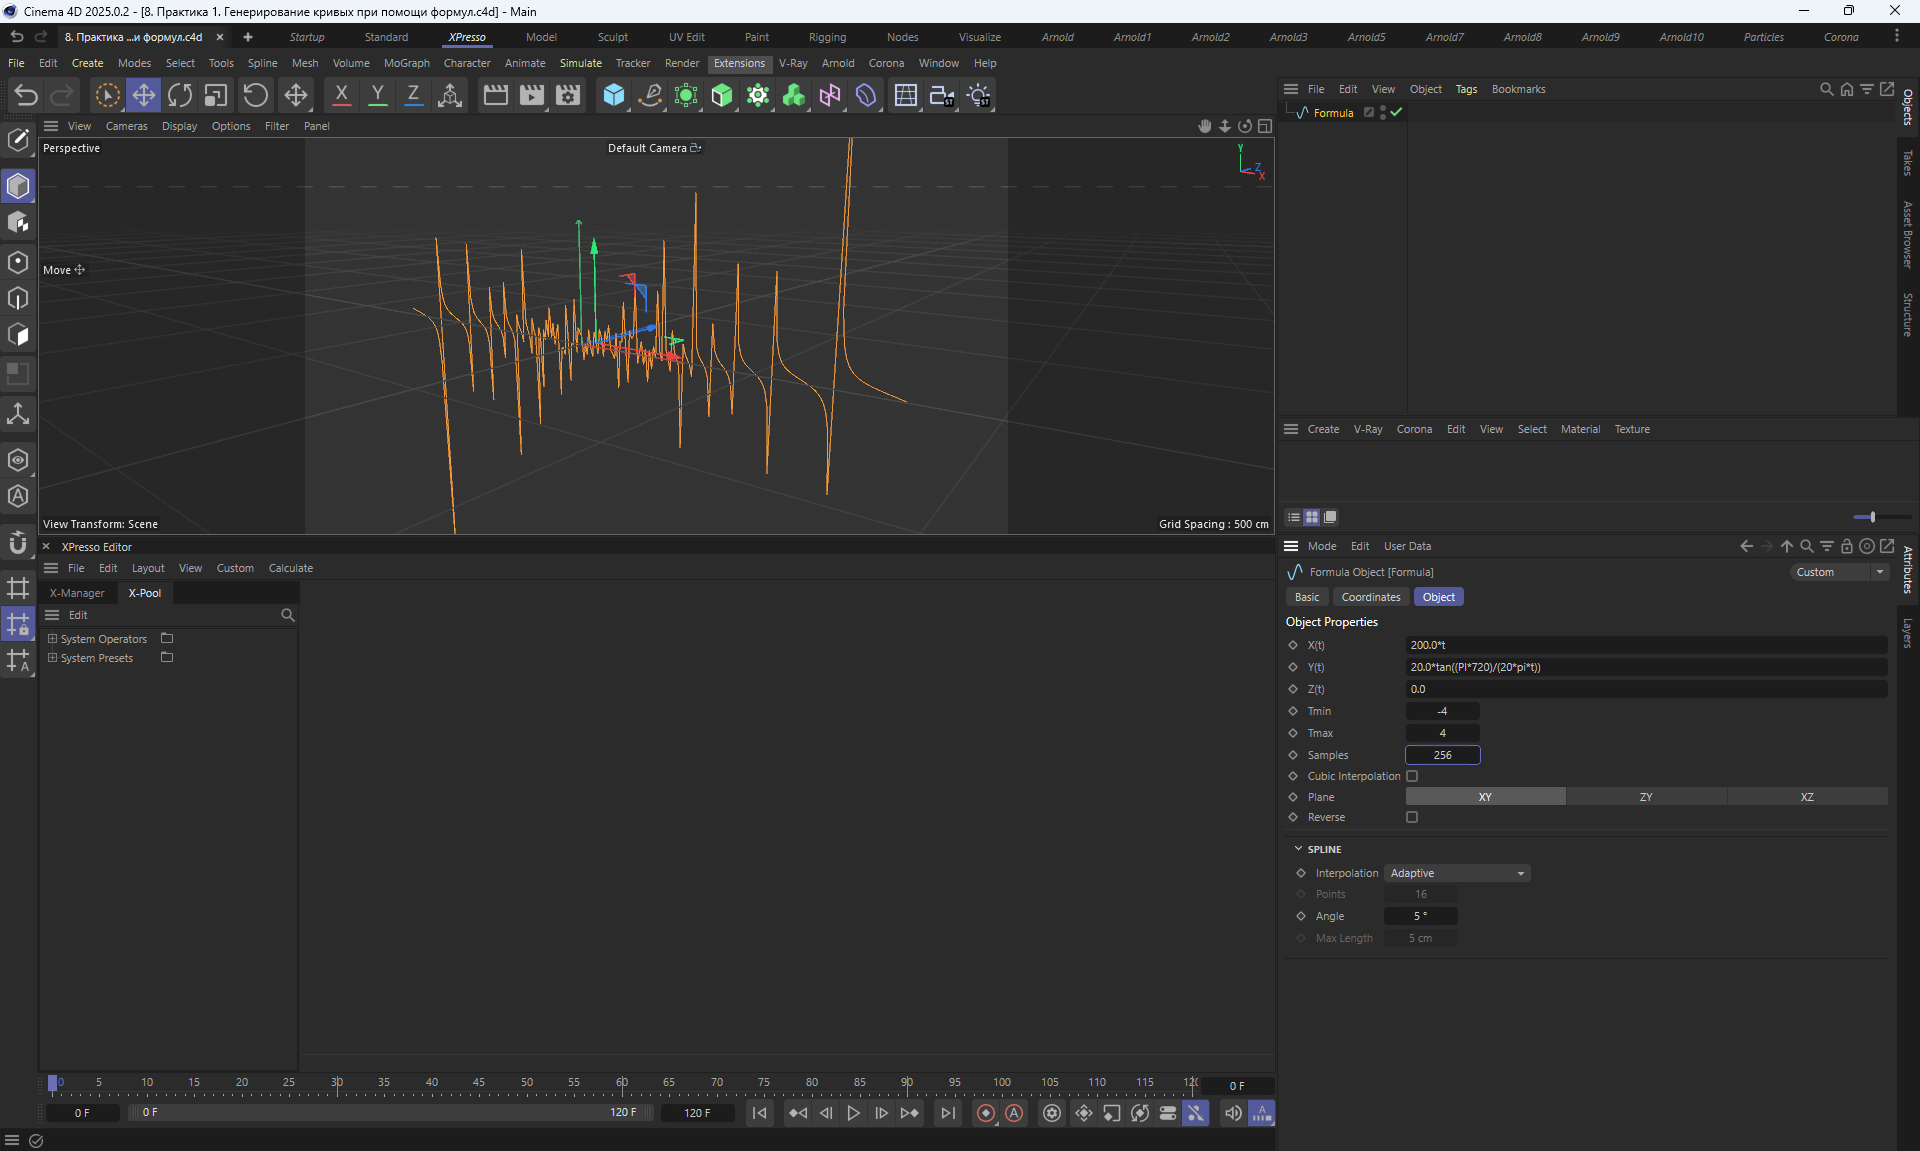The image size is (1920, 1151).
Task: Open the Interpolation Adaptive dropdown
Action: click(x=1457, y=873)
